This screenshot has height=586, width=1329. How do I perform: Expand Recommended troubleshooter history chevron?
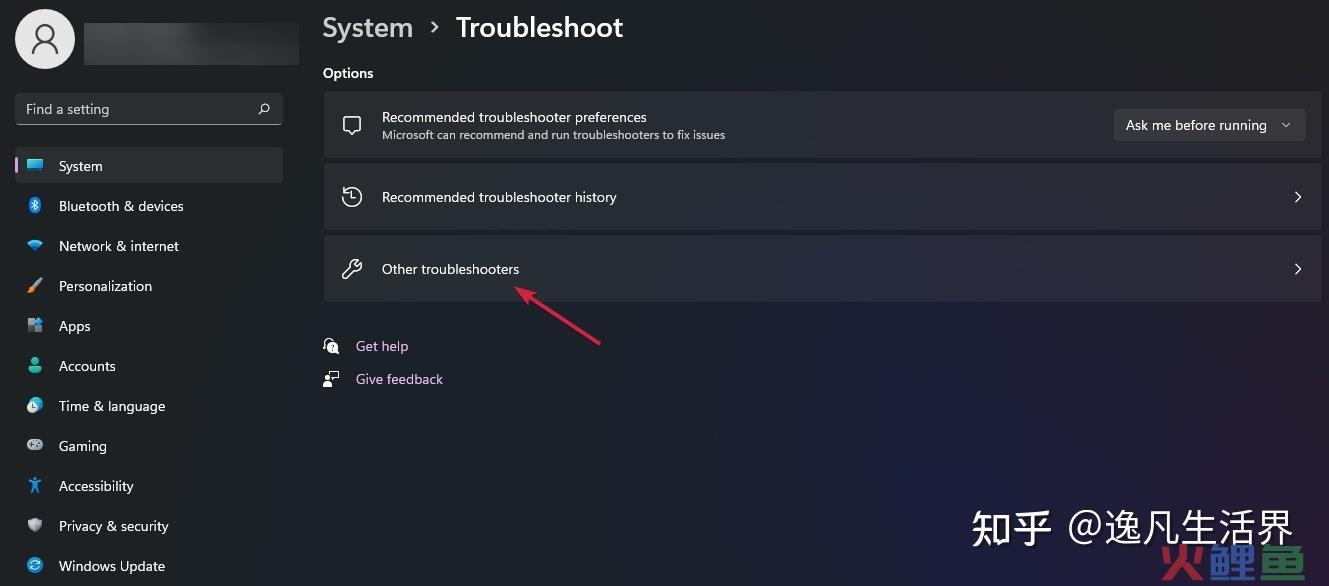(x=1298, y=197)
